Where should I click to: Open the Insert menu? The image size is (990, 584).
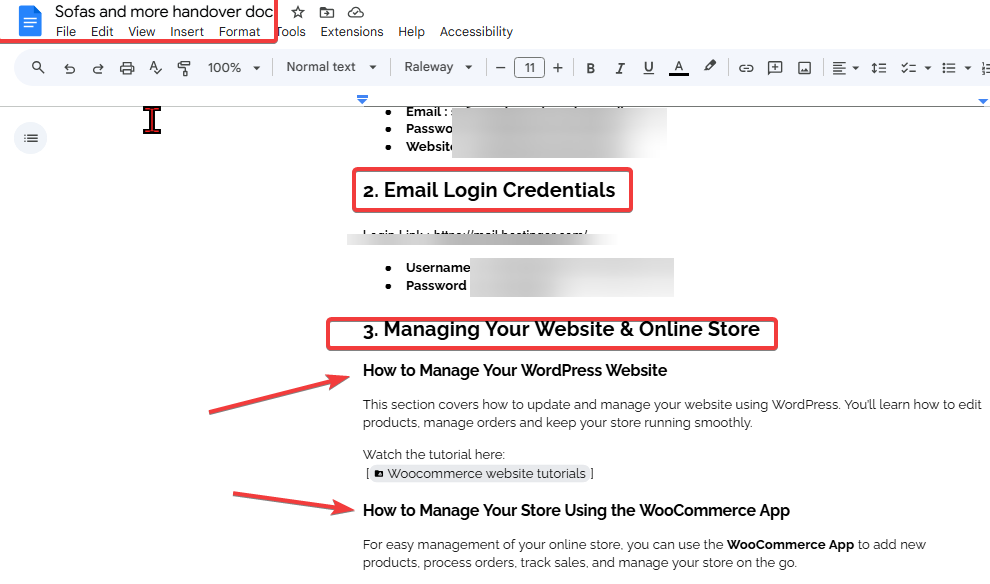click(x=186, y=32)
